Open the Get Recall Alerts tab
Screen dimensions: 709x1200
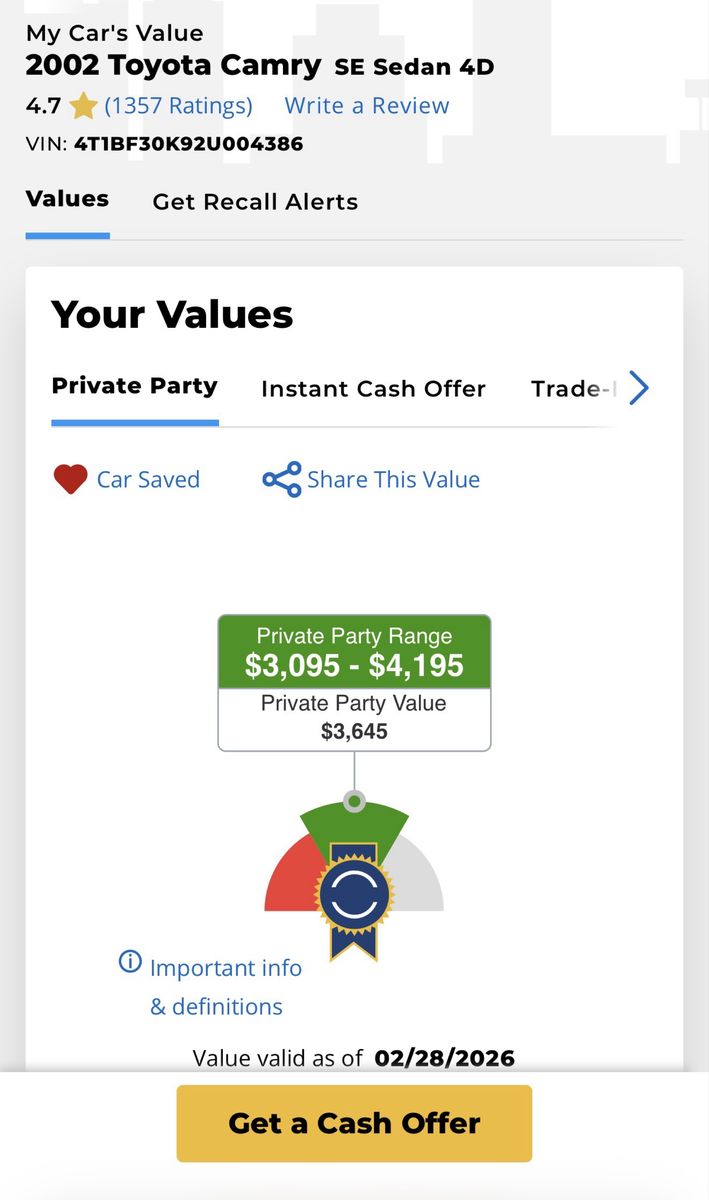(255, 202)
